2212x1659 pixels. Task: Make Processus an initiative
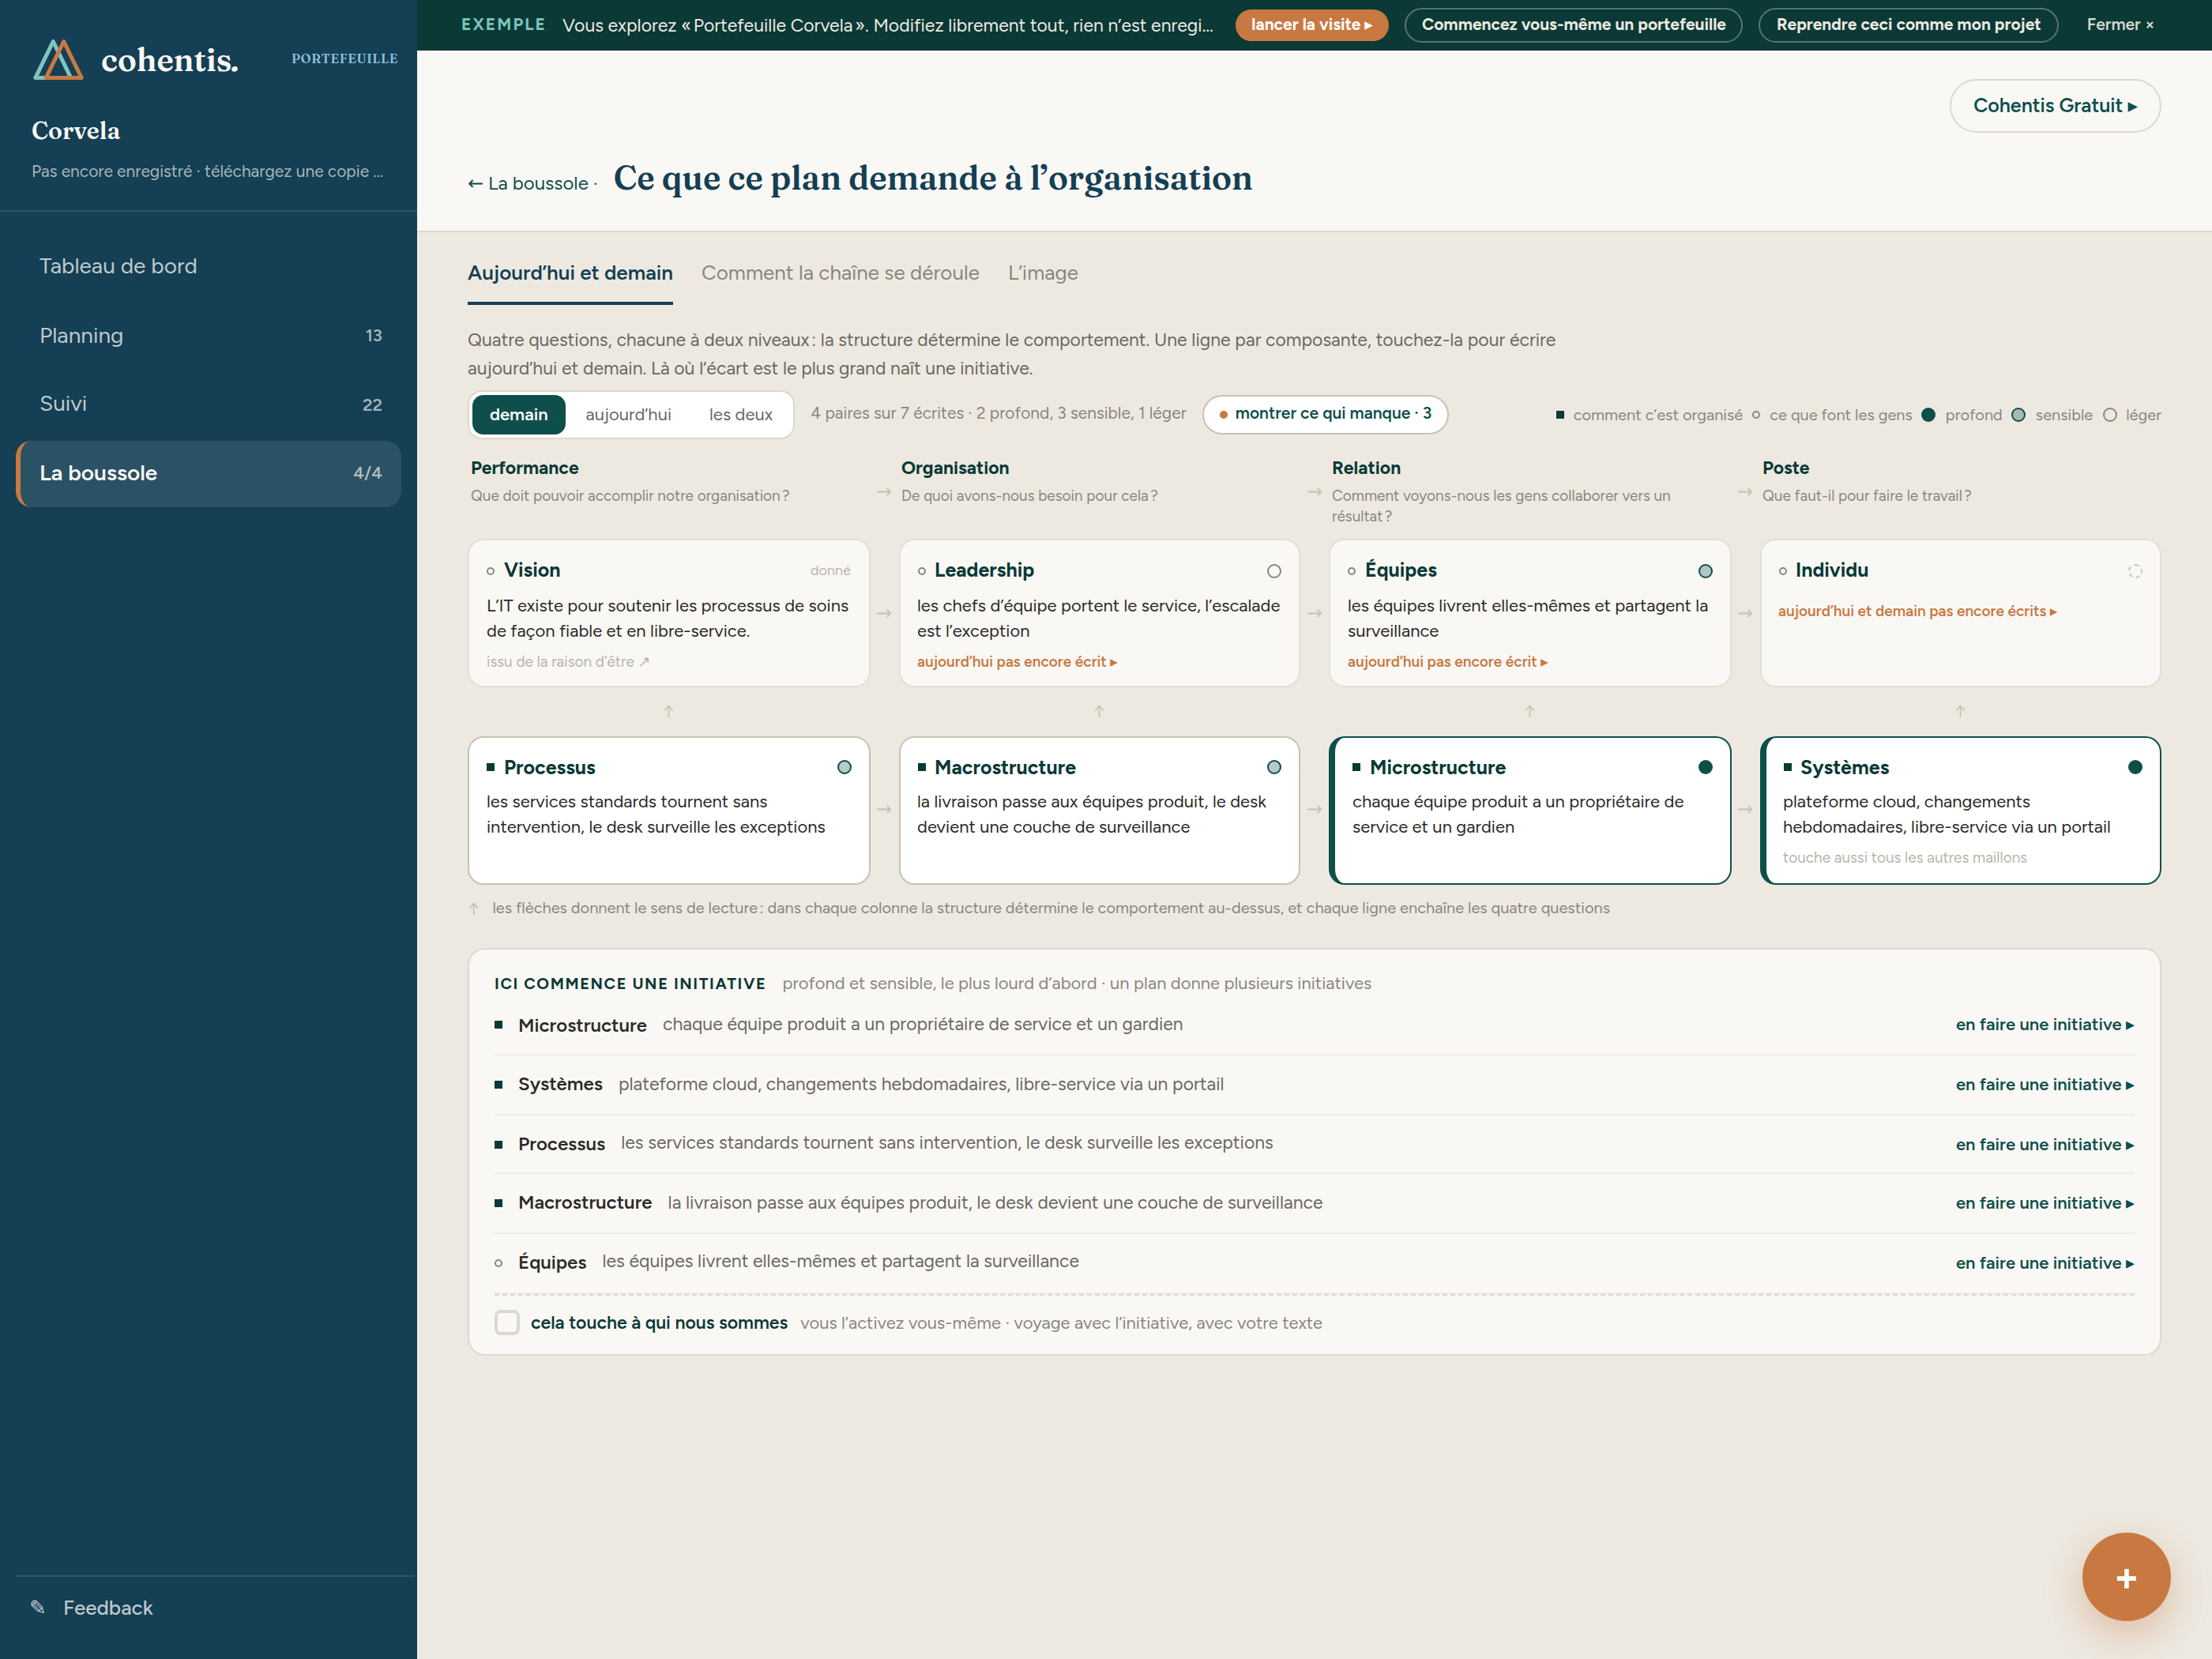pyautogui.click(x=2044, y=1144)
